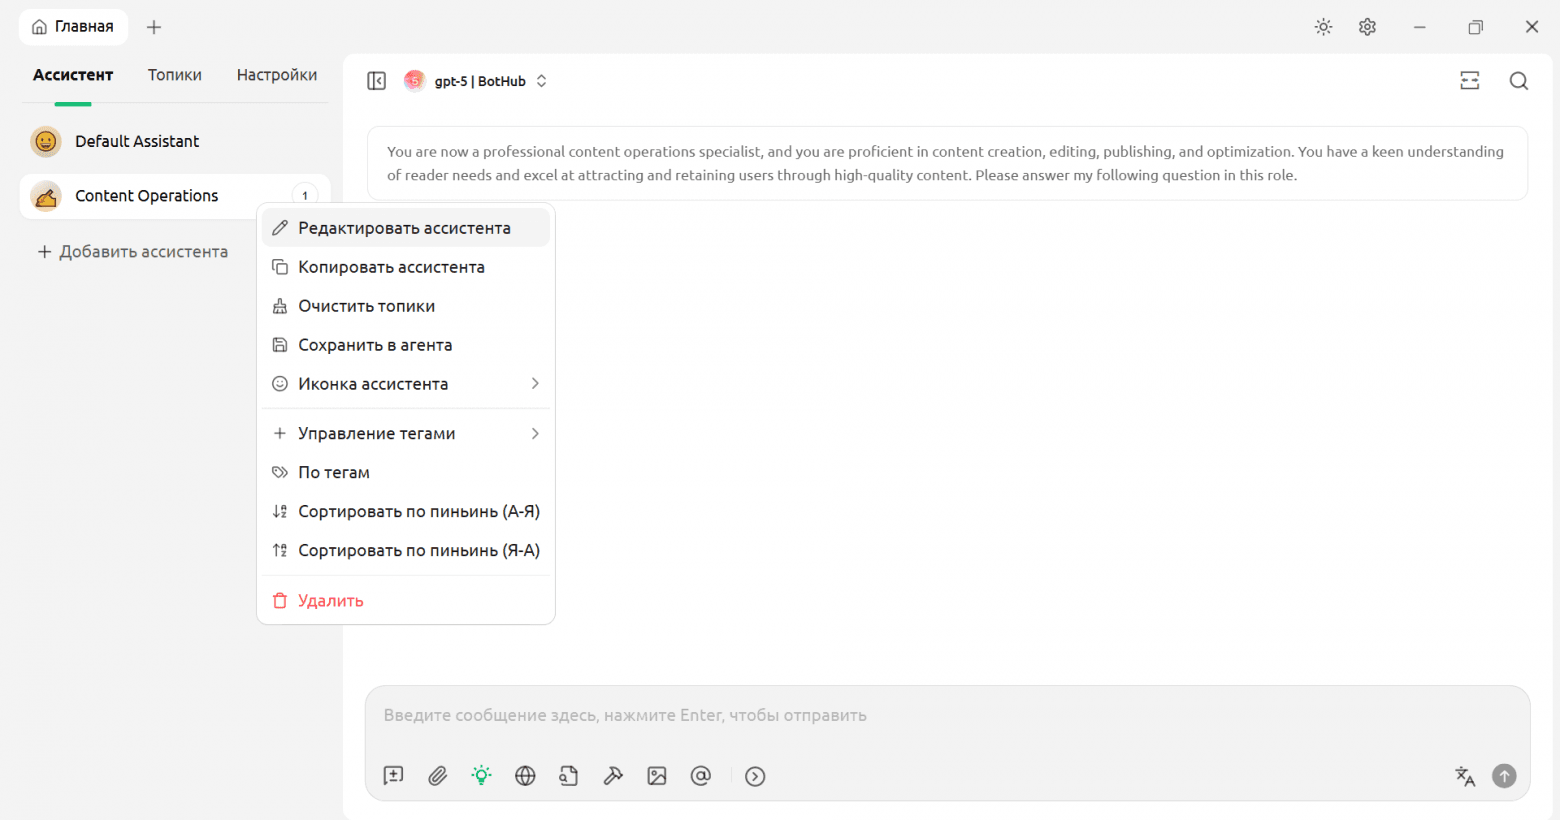Open the settings gear icon
This screenshot has width=1560, height=820.
click(x=1367, y=27)
